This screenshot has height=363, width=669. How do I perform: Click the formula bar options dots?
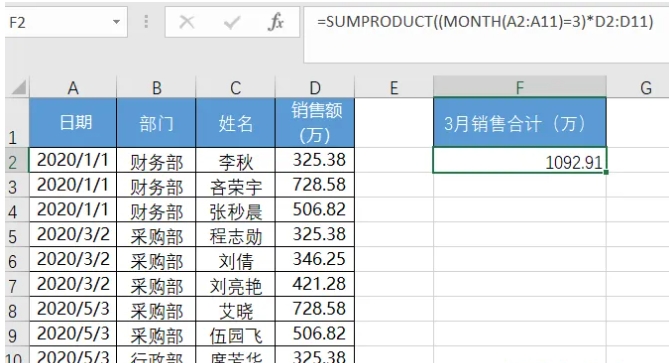pyautogui.click(x=146, y=22)
